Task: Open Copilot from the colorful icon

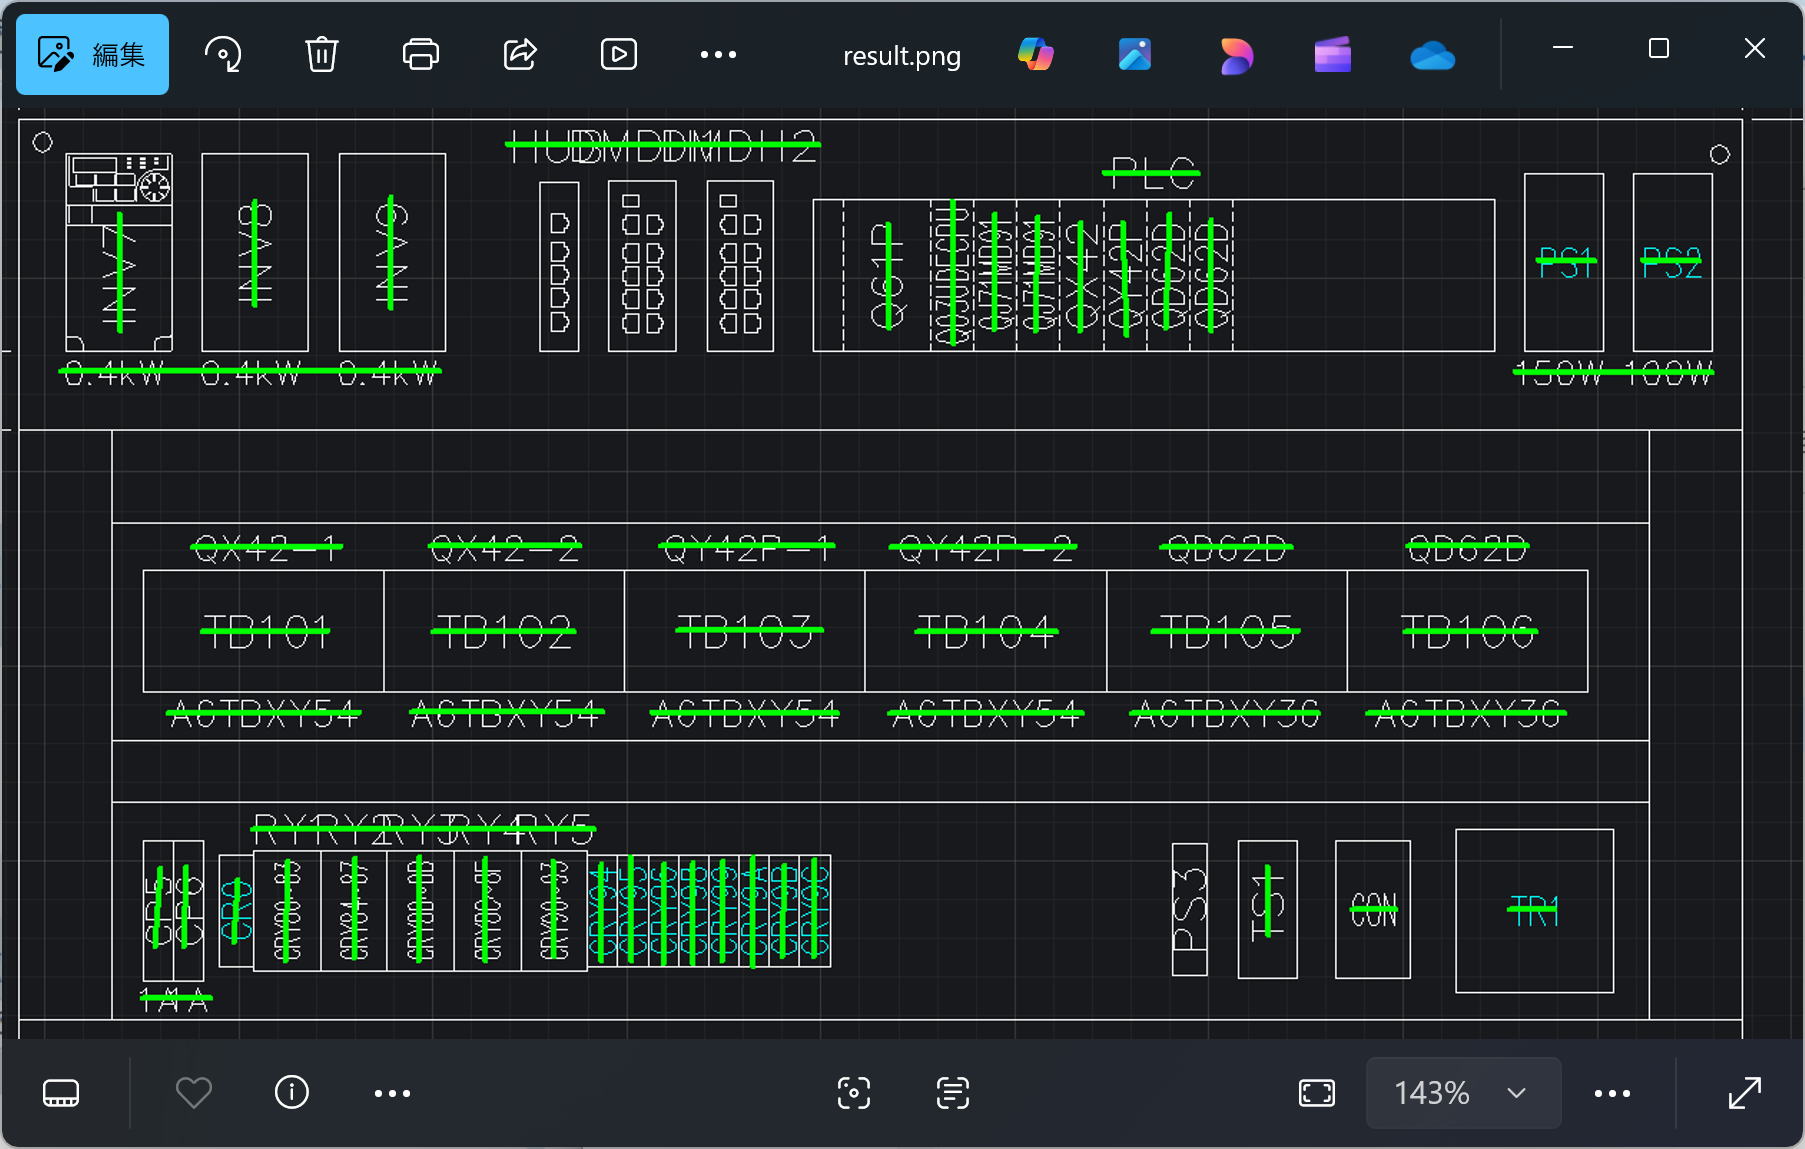Action: tap(1035, 54)
